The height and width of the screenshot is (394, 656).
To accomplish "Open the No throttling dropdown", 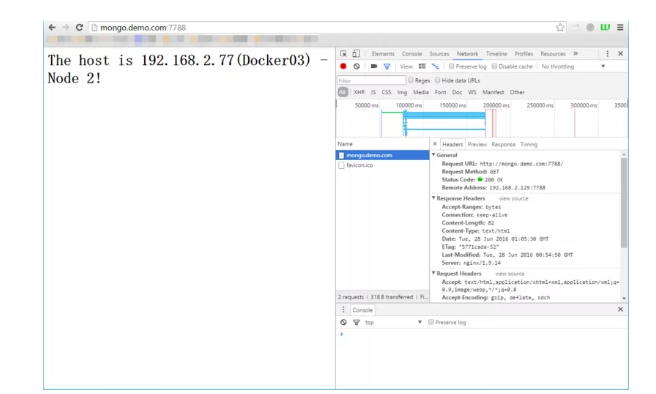I will [573, 67].
